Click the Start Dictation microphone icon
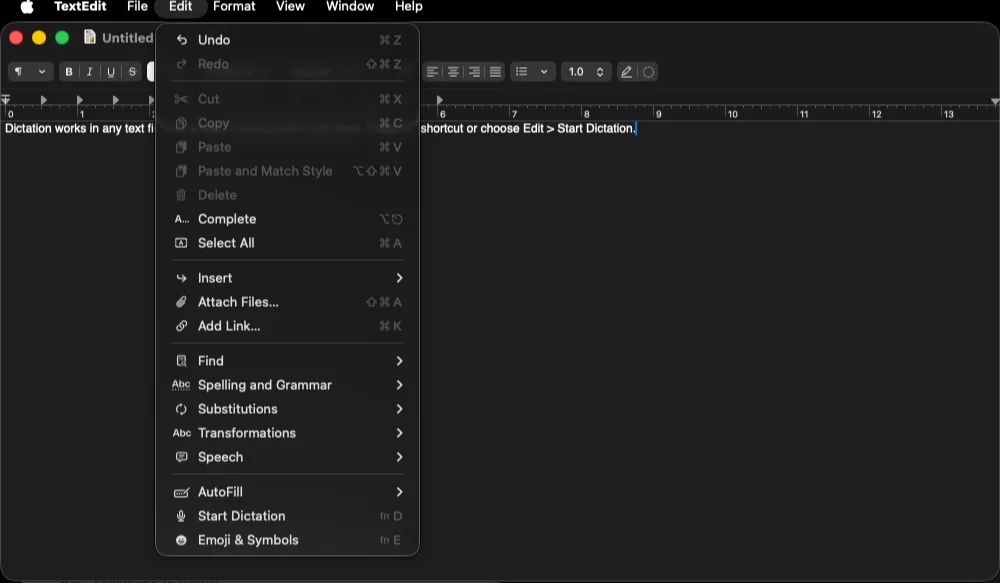 coord(181,516)
